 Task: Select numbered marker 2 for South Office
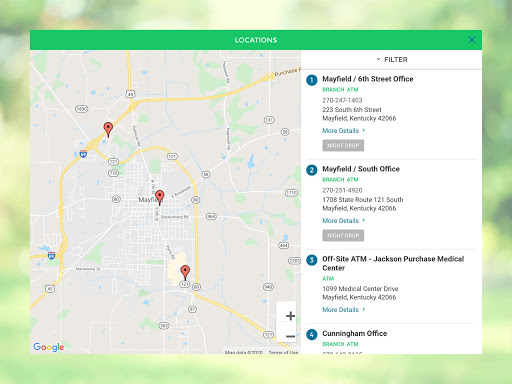[312, 170]
